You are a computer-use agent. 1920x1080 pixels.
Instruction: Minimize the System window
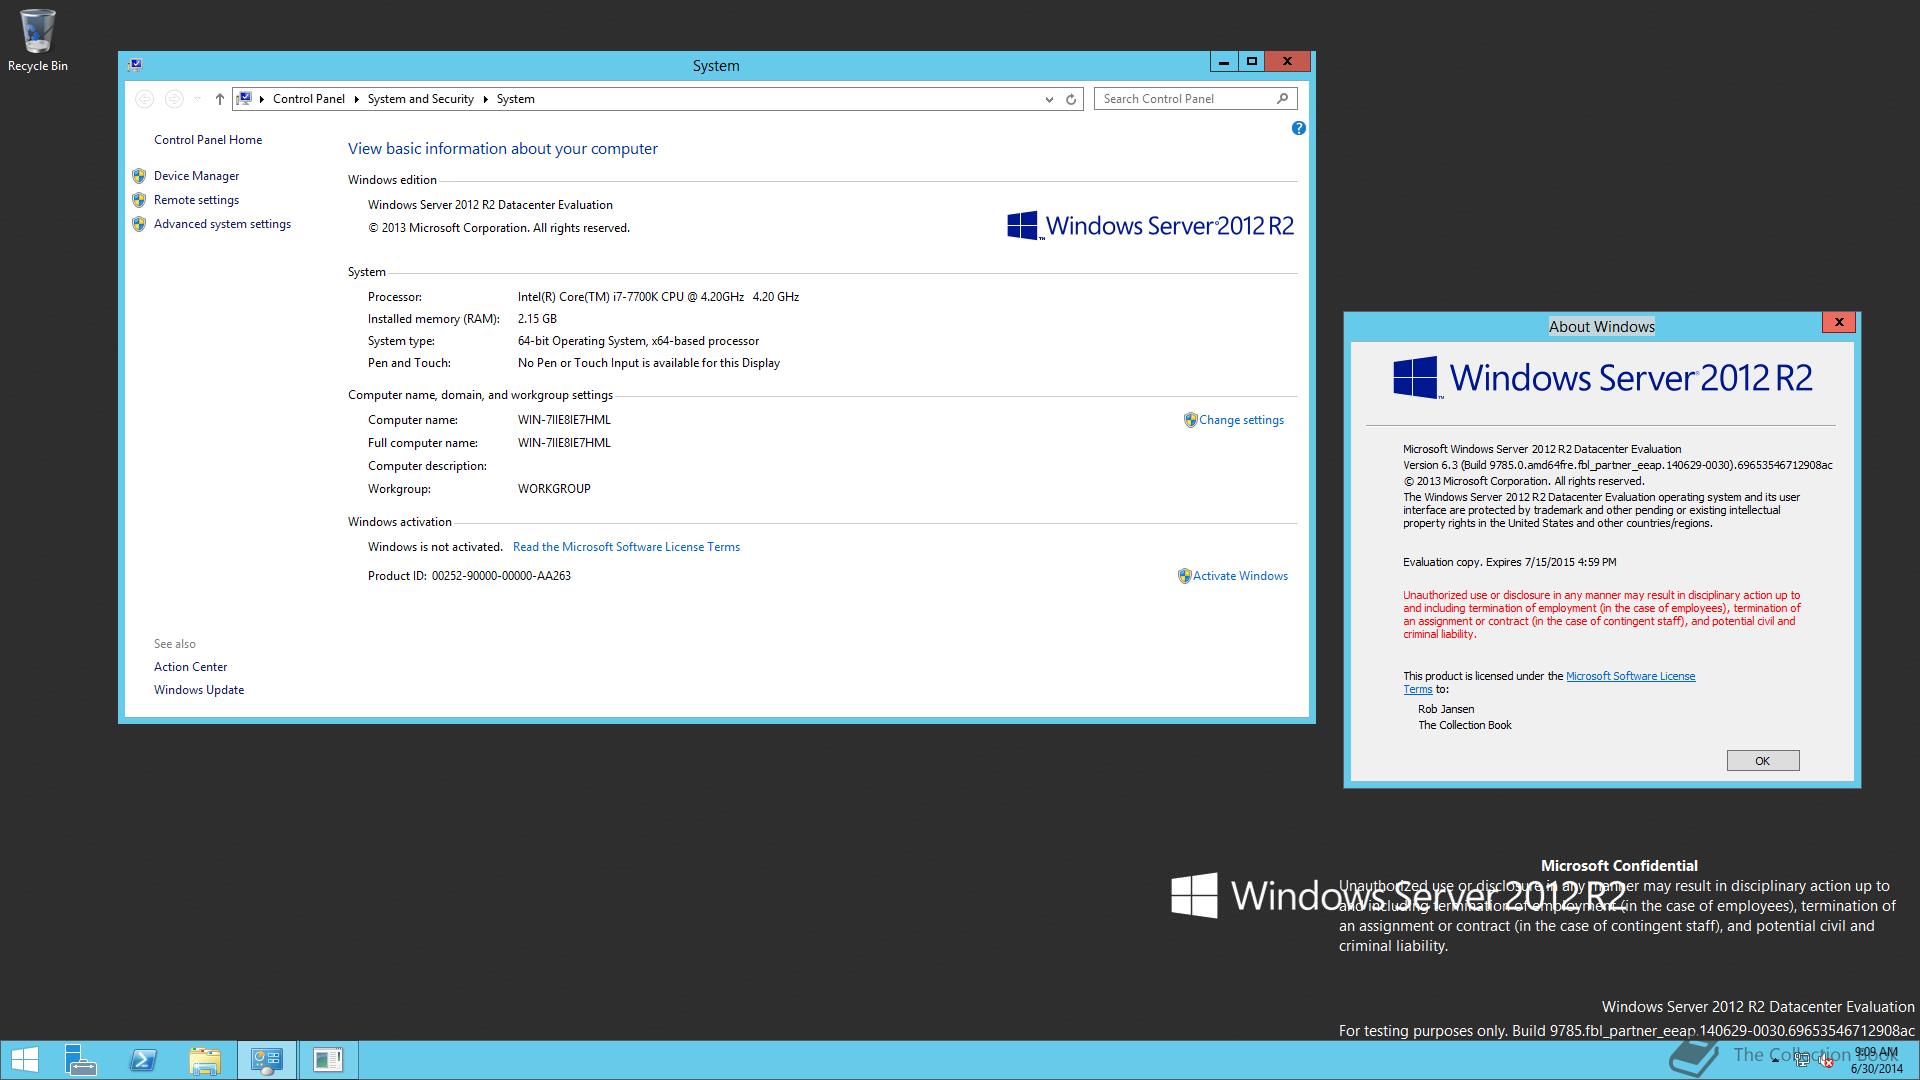point(1223,61)
